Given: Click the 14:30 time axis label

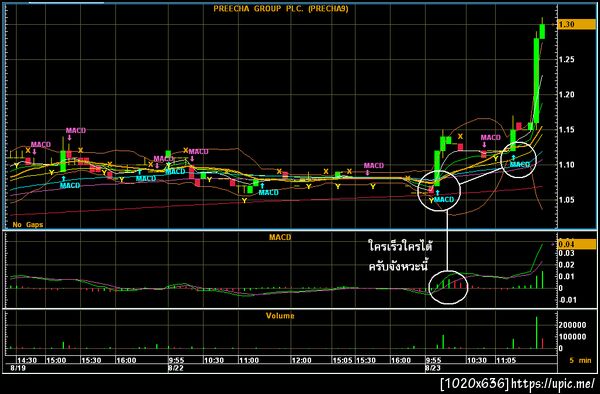Looking at the screenshot, I should tap(27, 360).
